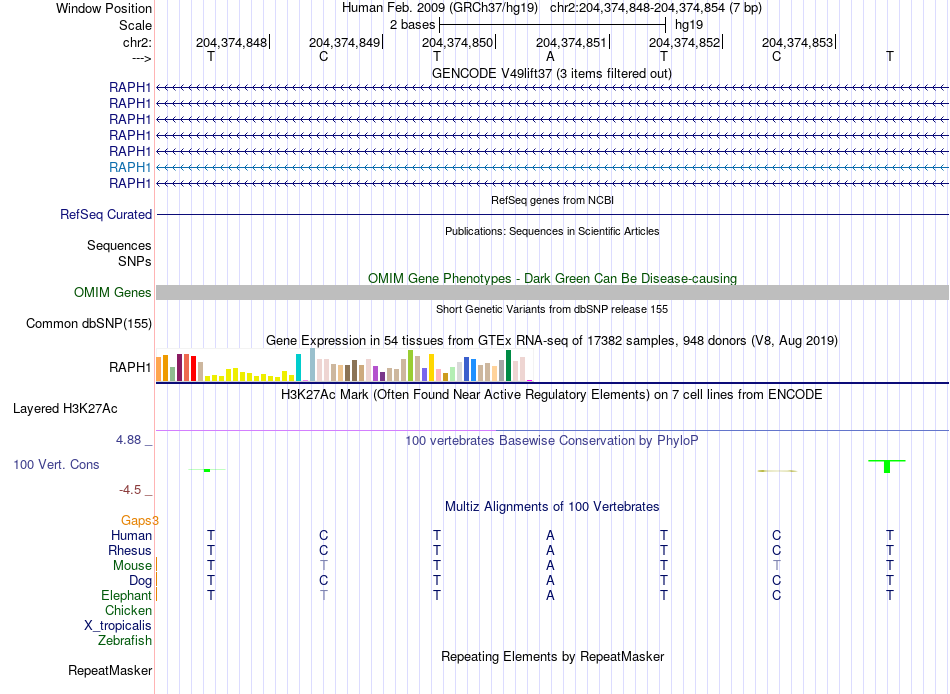Screen dimensions: 950x694
Task: Click position marker 204,374,849
Action: pyautogui.click(x=345, y=42)
